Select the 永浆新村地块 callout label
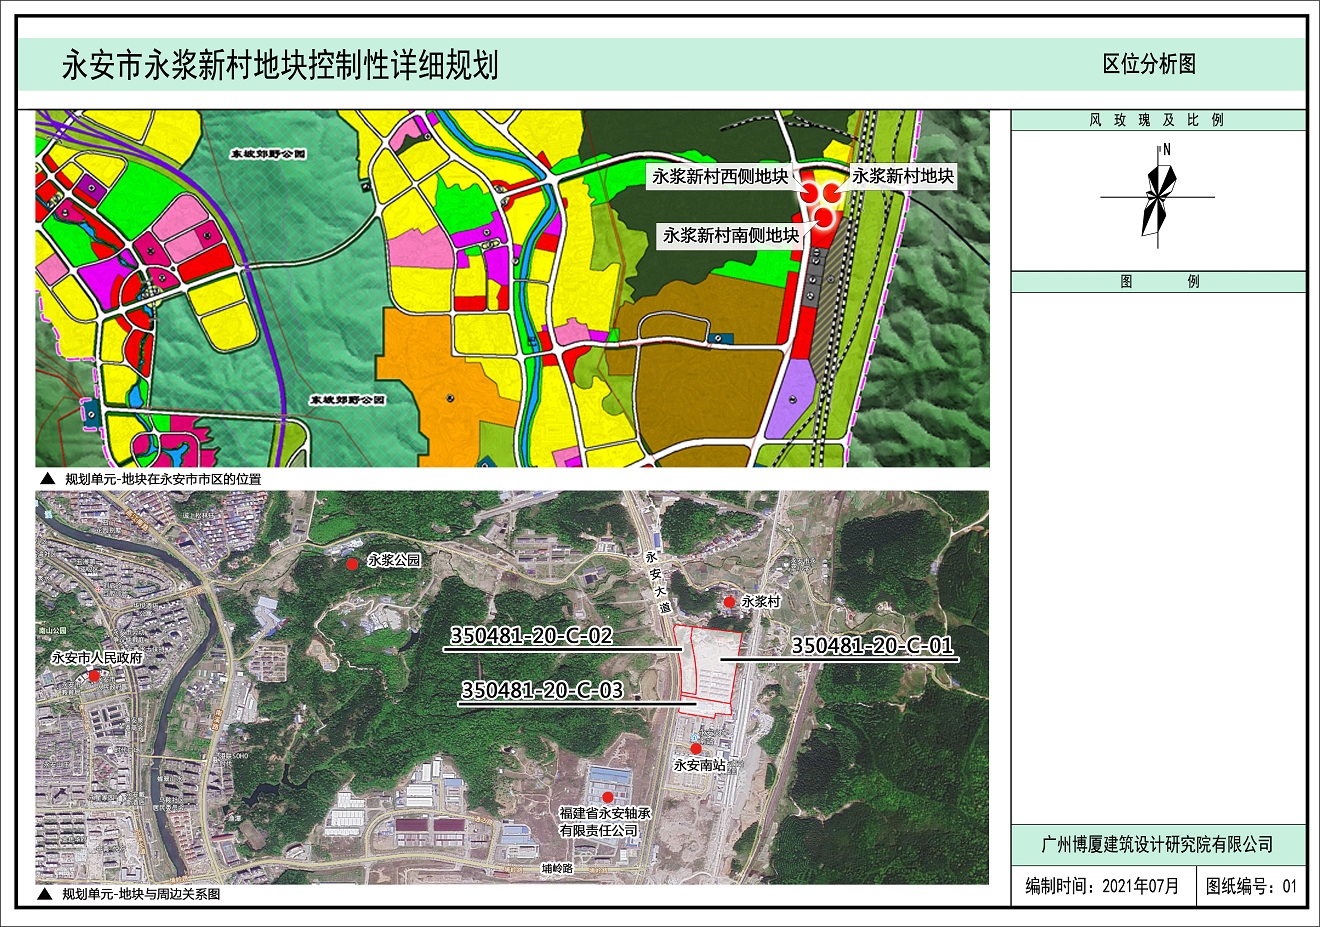 coord(902,176)
